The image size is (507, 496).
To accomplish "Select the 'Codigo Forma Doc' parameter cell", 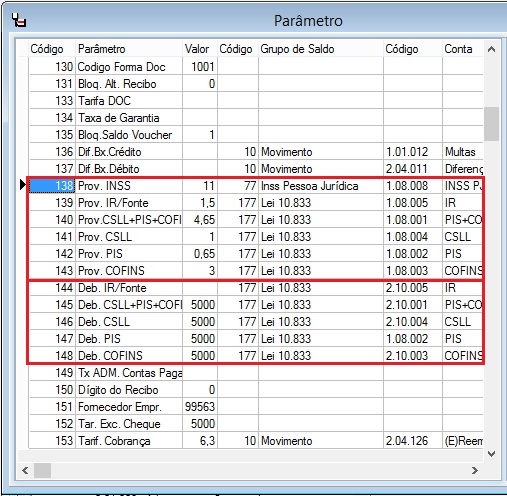I will pos(129,67).
